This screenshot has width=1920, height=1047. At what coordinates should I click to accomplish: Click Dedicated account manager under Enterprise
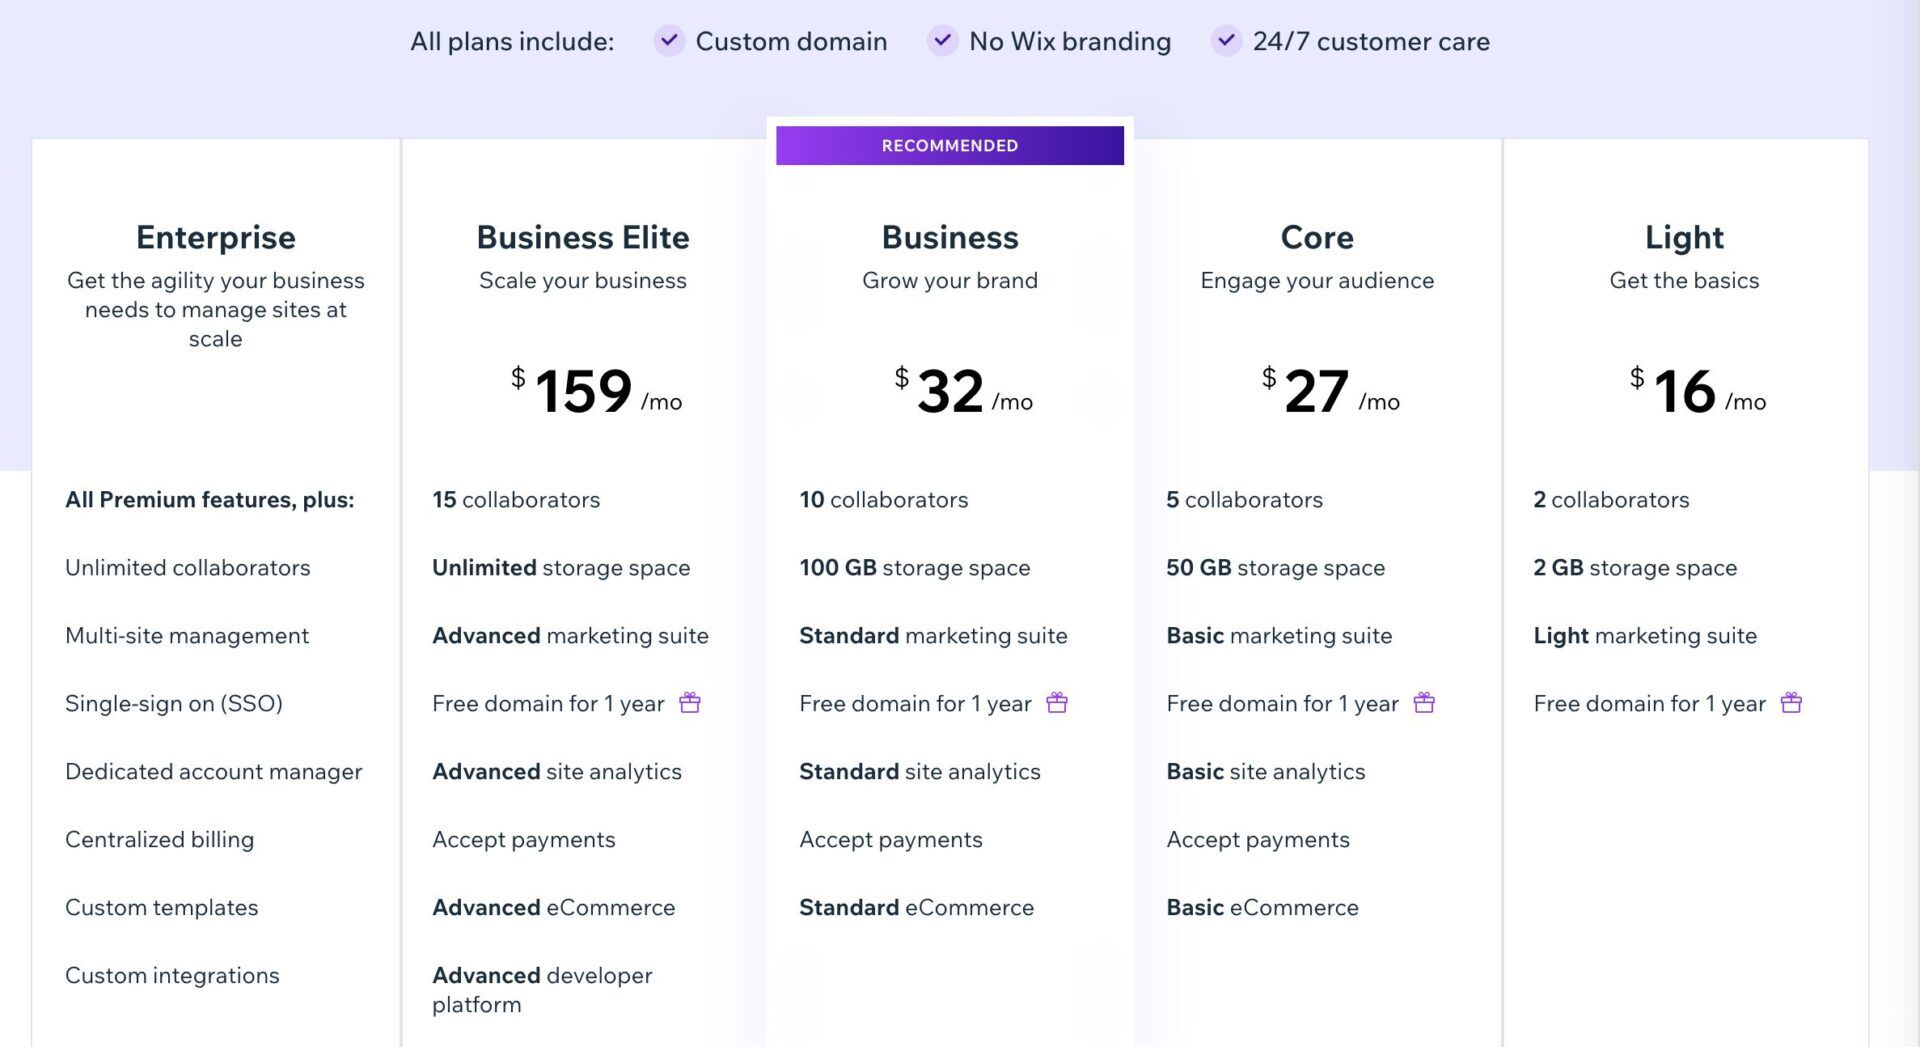coord(213,771)
